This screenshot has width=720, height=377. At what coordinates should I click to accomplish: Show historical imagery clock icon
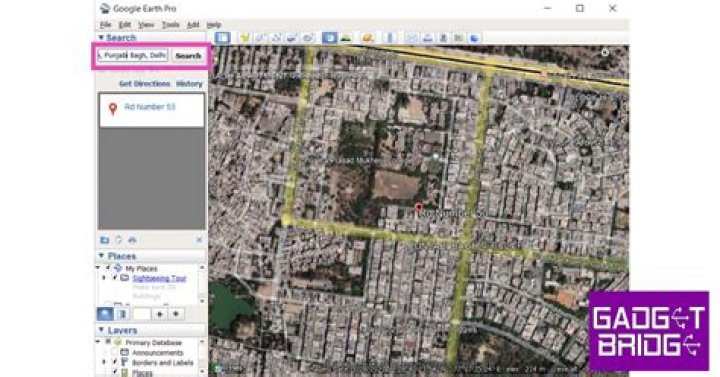click(x=329, y=38)
